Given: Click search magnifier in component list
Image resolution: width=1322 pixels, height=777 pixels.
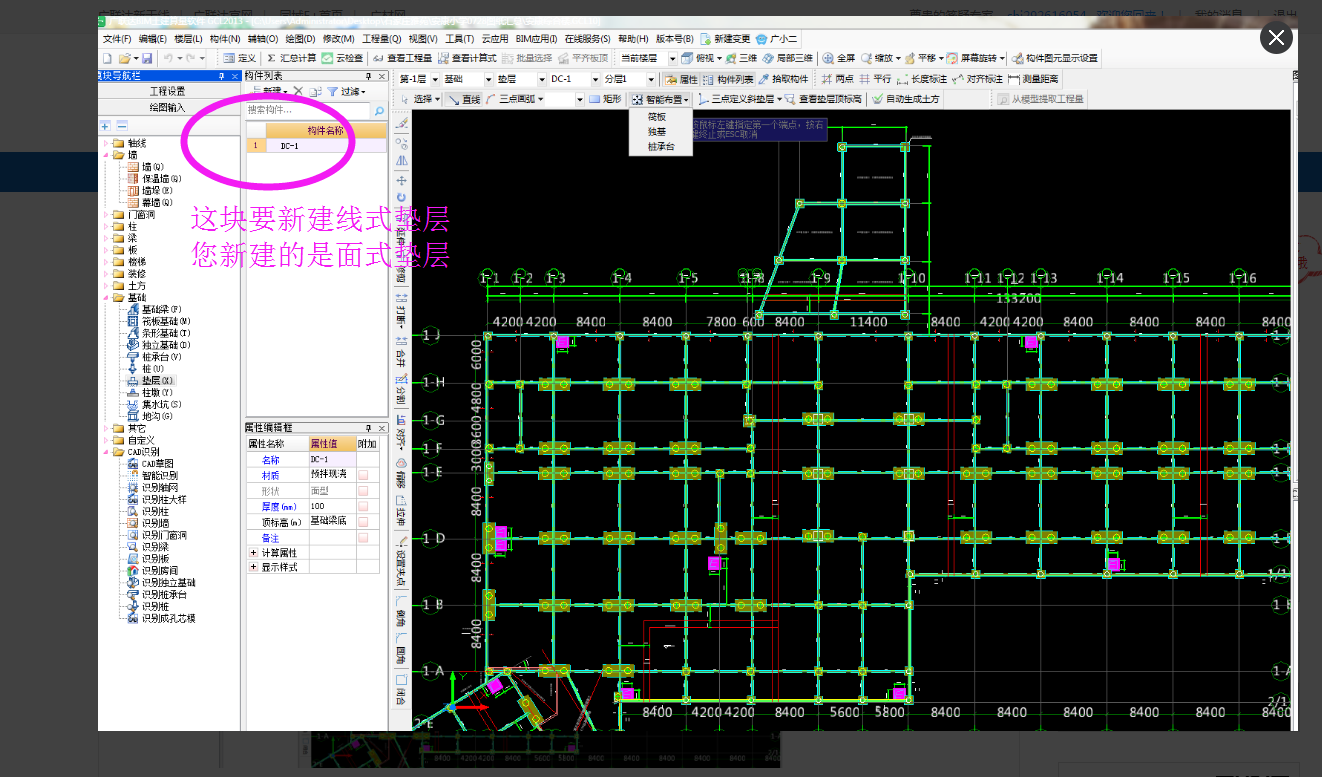Looking at the screenshot, I should pyautogui.click(x=380, y=110).
